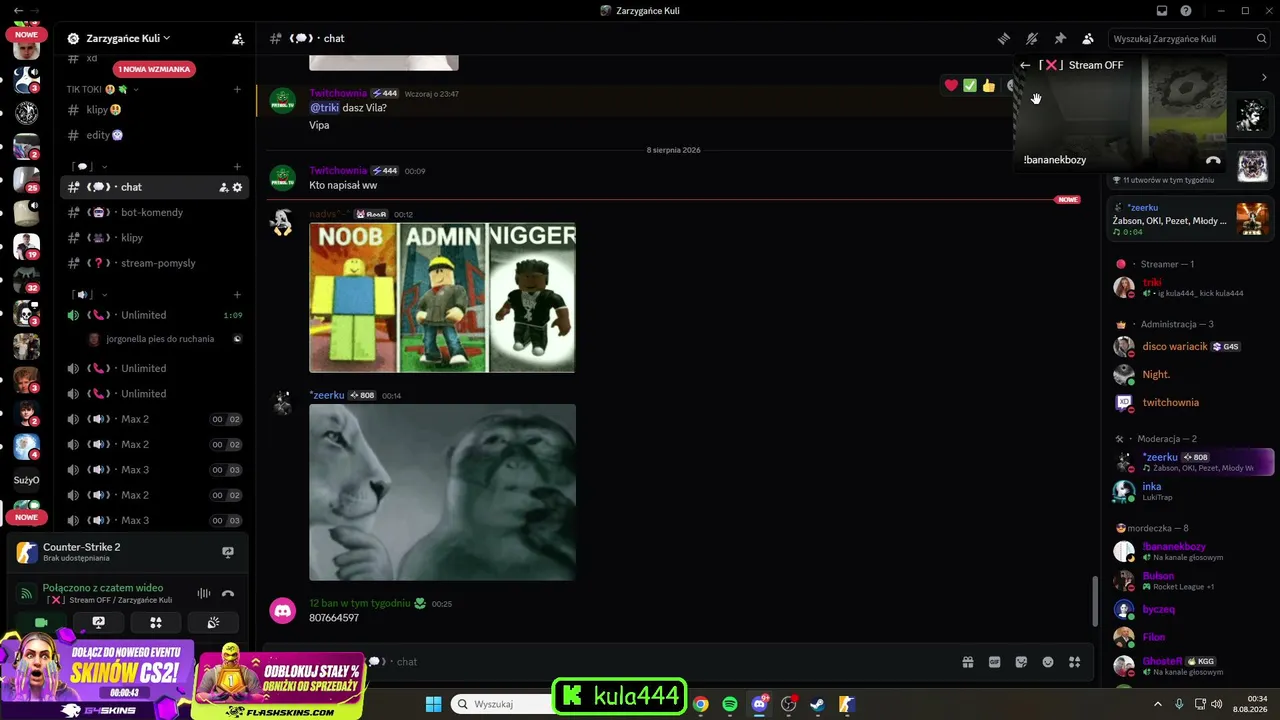Viewport: 1280px width, 720px height.
Task: View member triki in the Streamer list
Action: coord(1190,287)
